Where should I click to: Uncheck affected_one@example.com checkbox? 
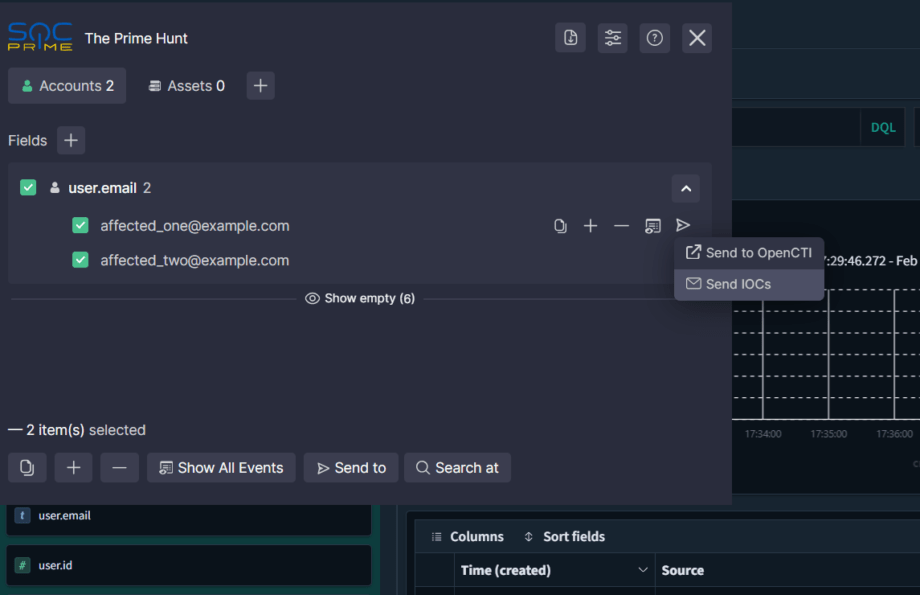tap(80, 225)
